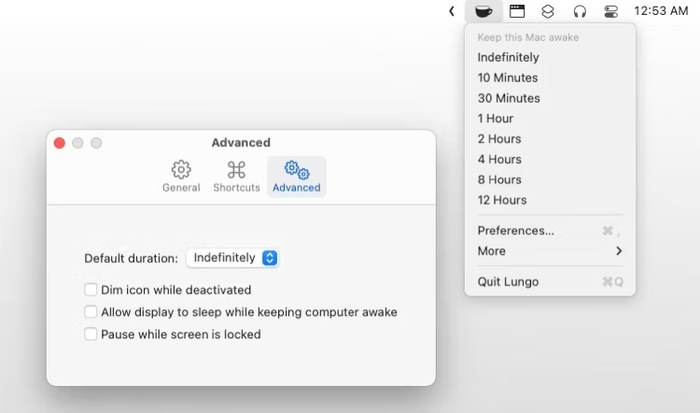
Task: Switch to the Shortcuts preferences tab
Action: tap(236, 176)
